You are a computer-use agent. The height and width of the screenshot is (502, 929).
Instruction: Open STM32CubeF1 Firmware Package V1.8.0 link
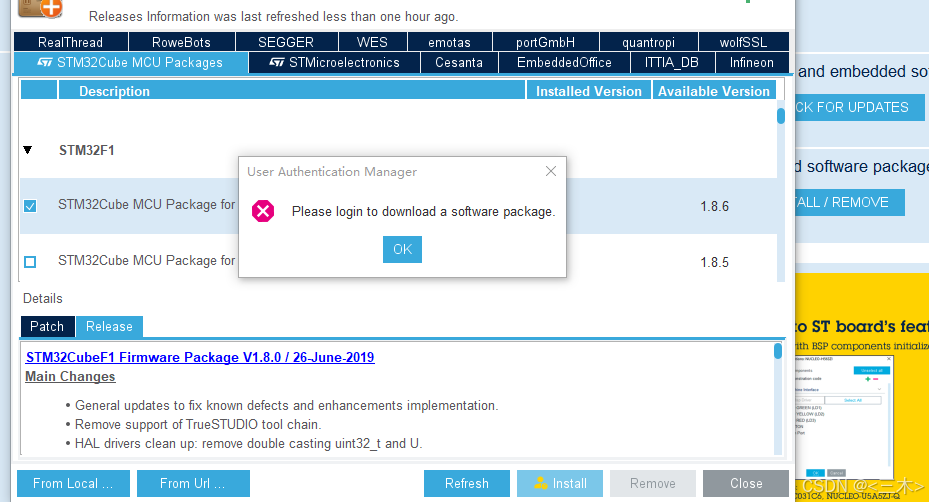pyautogui.click(x=200, y=357)
